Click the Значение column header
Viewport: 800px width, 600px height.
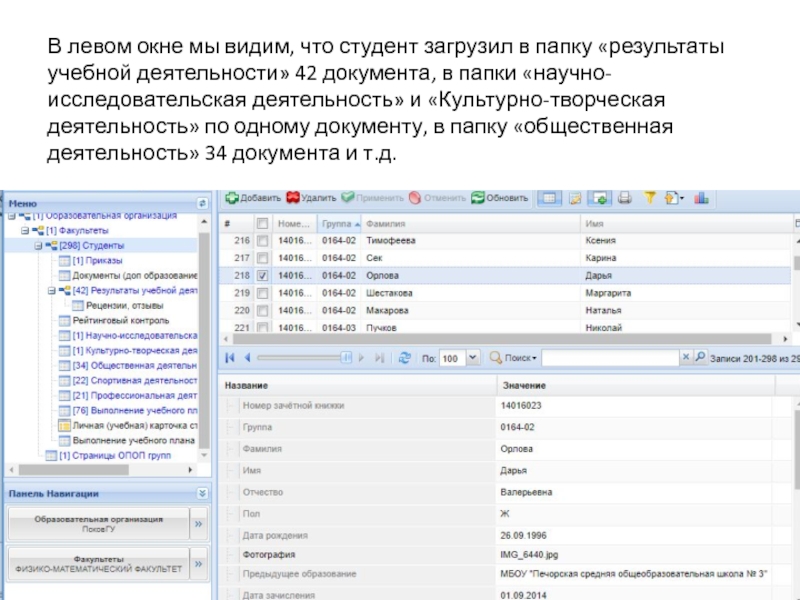[636, 385]
